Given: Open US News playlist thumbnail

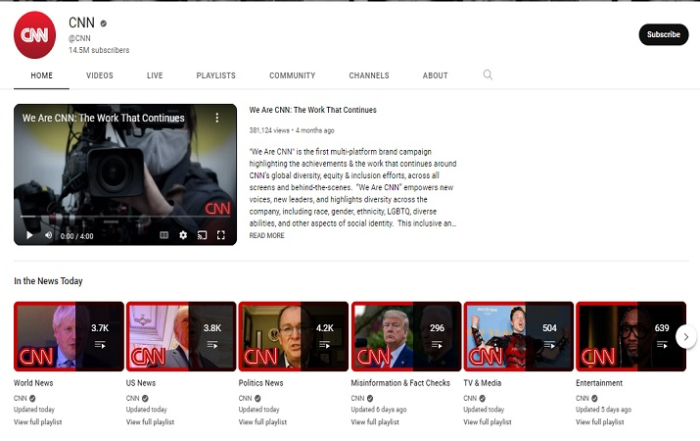Looking at the screenshot, I should pos(181,337).
